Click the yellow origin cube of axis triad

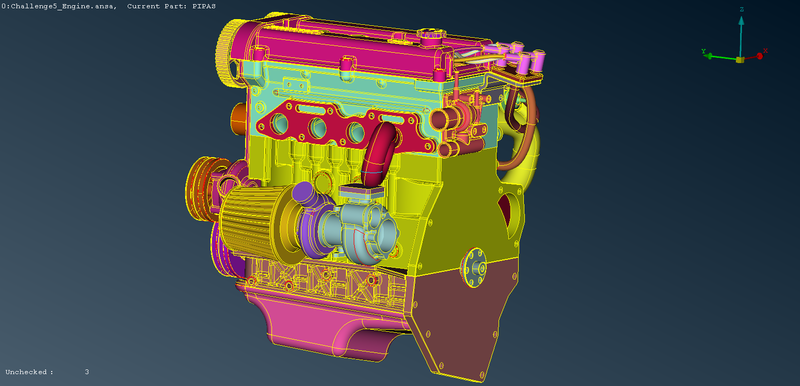point(740,60)
